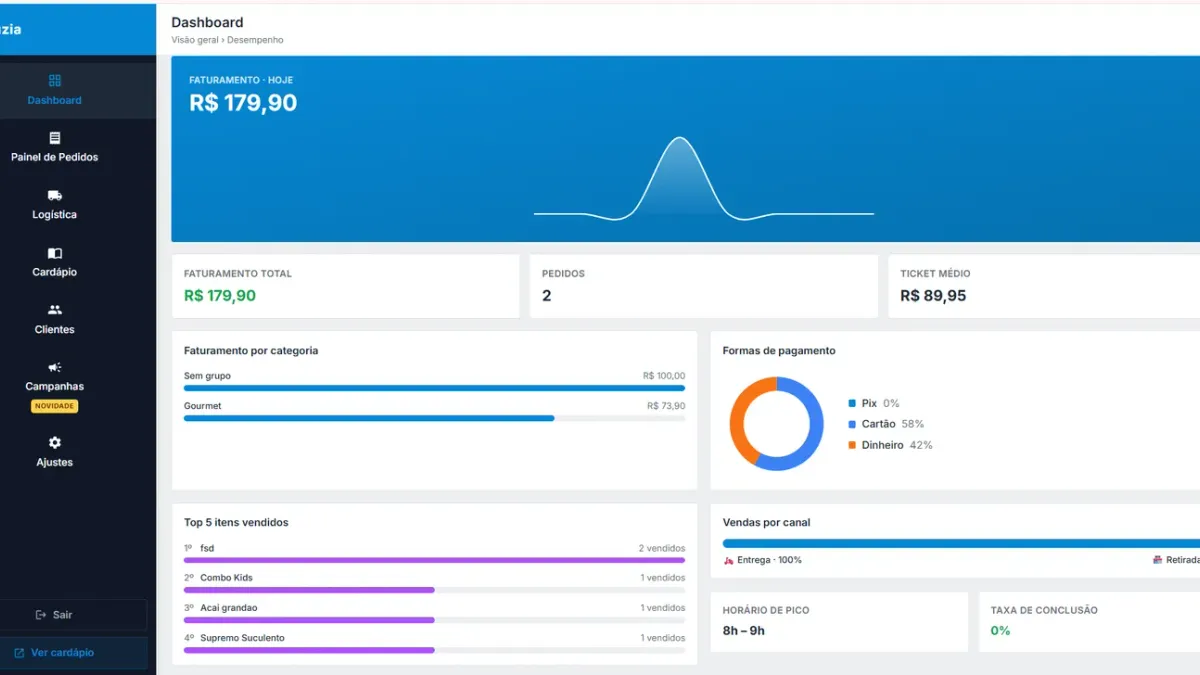Image resolution: width=1200 pixels, height=675 pixels.
Task: Click the Cartão legend color swatch
Action: point(852,424)
